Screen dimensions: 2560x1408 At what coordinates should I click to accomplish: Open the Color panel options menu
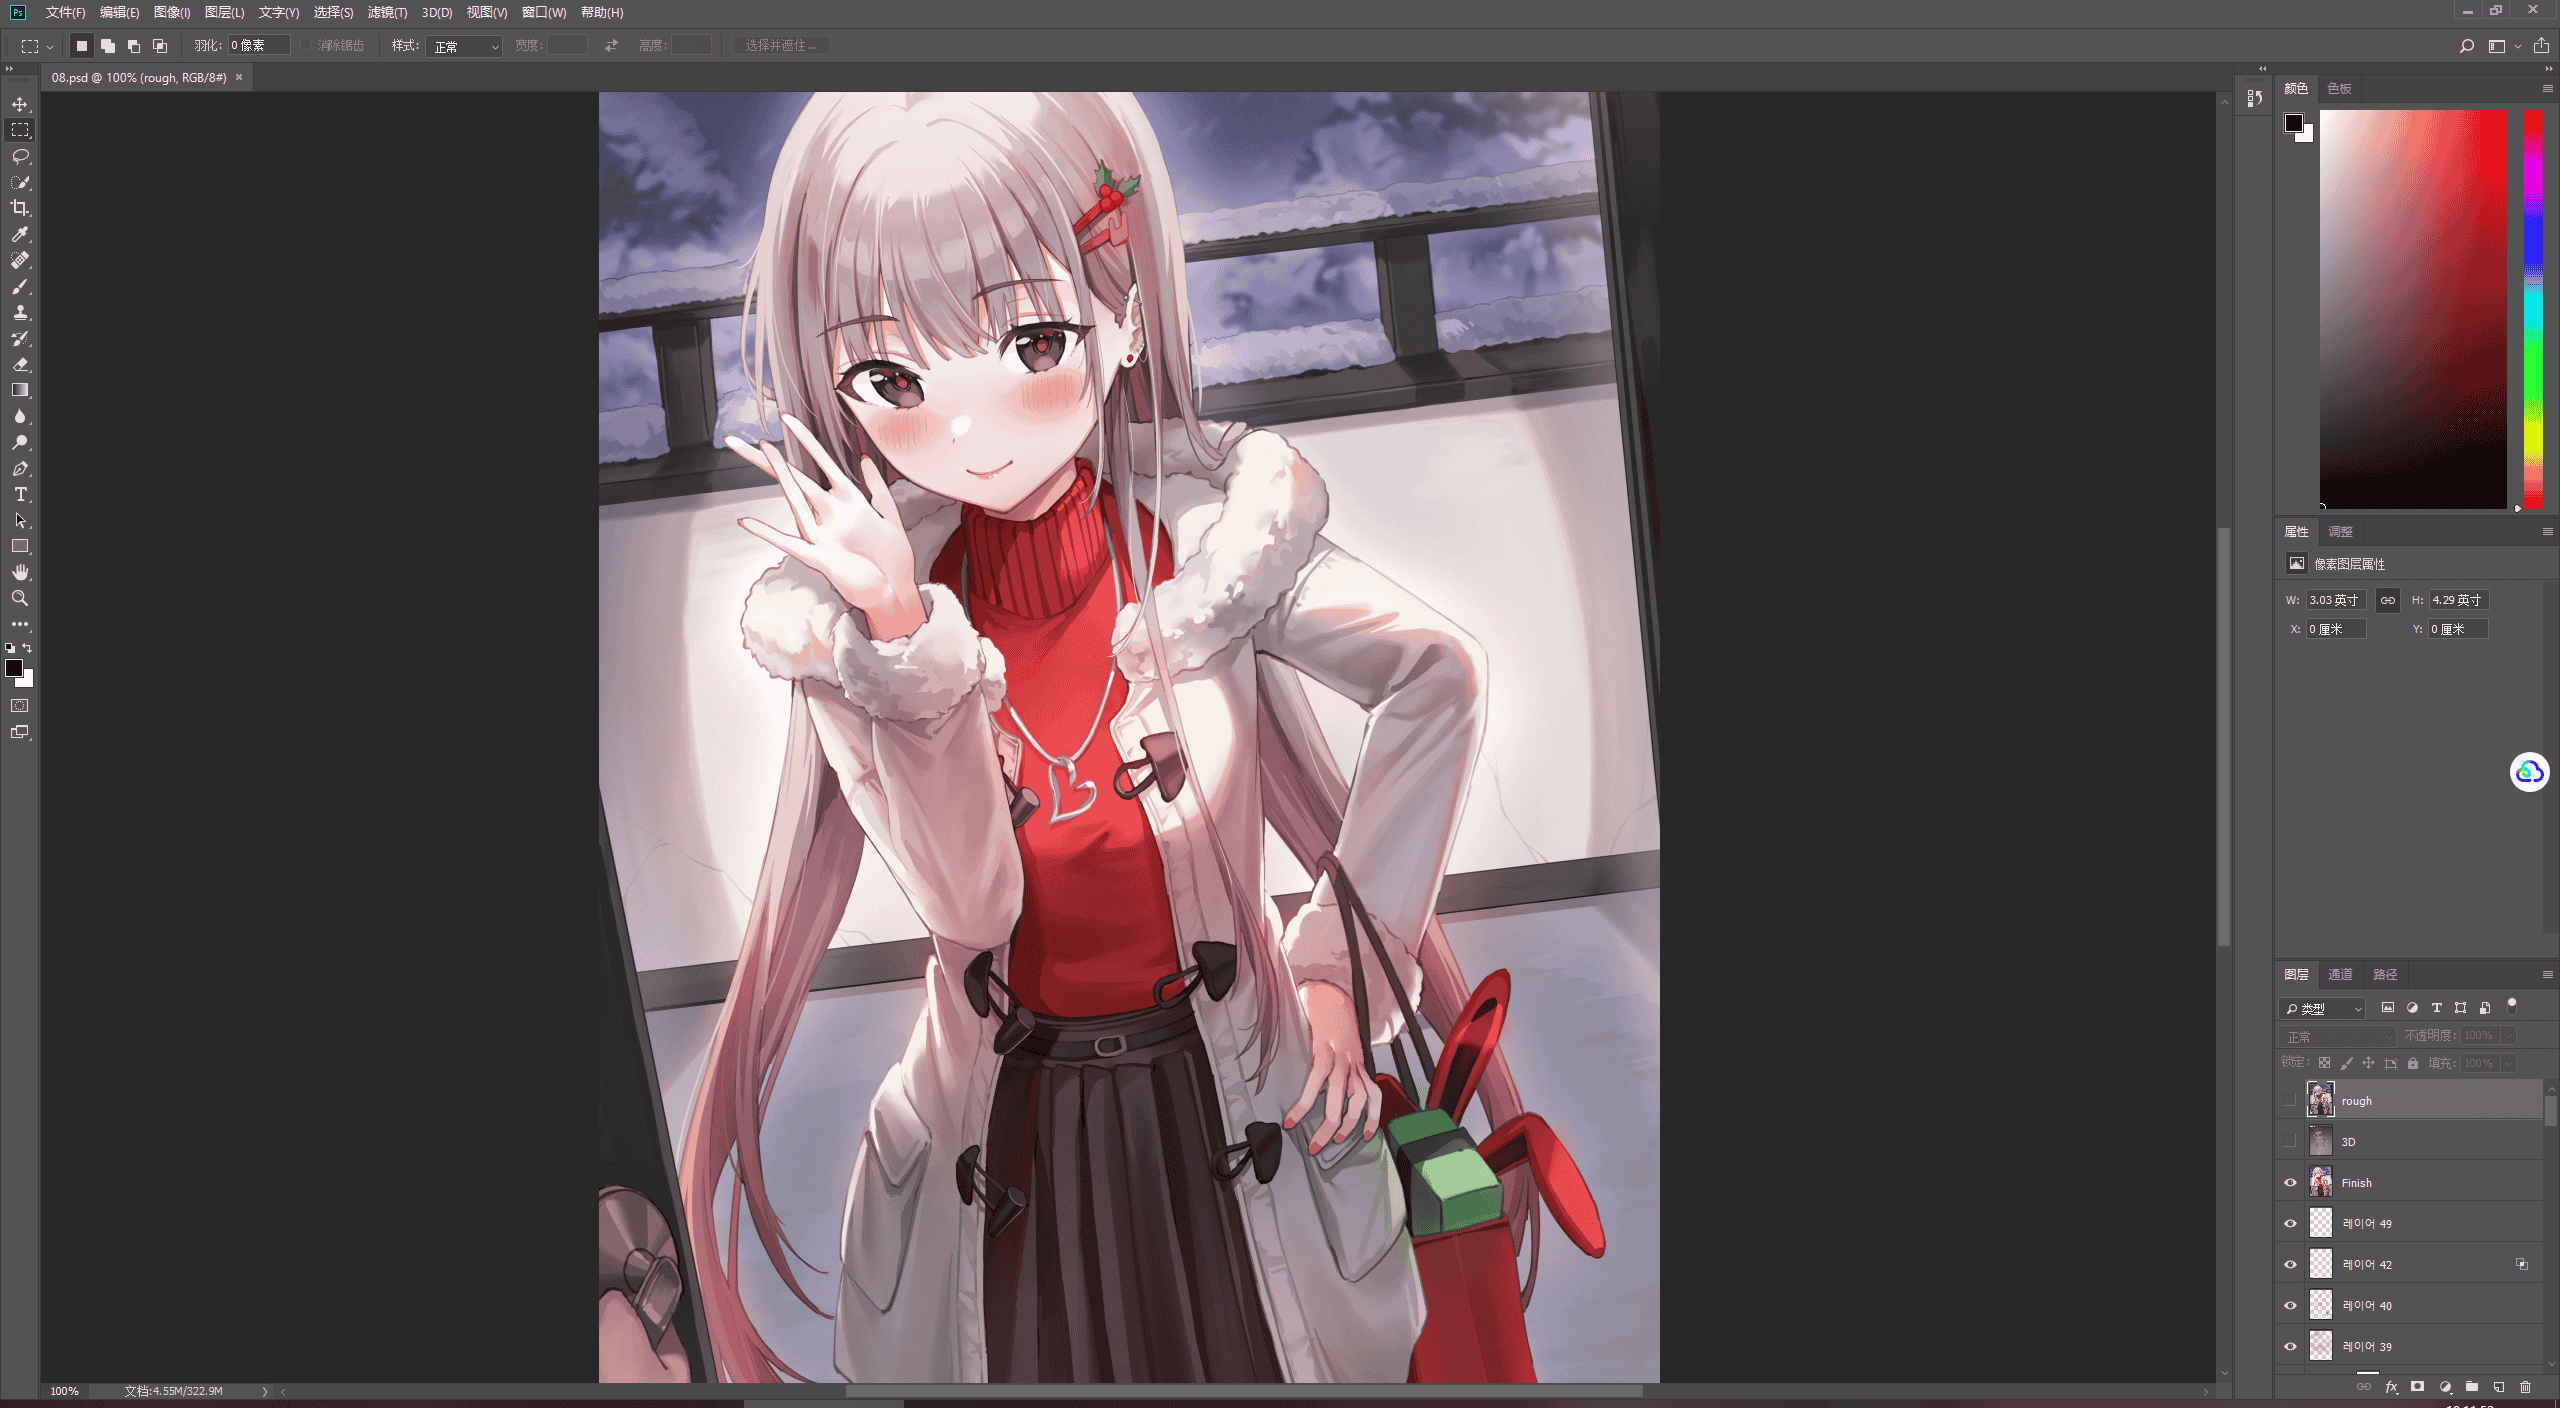tap(2547, 88)
